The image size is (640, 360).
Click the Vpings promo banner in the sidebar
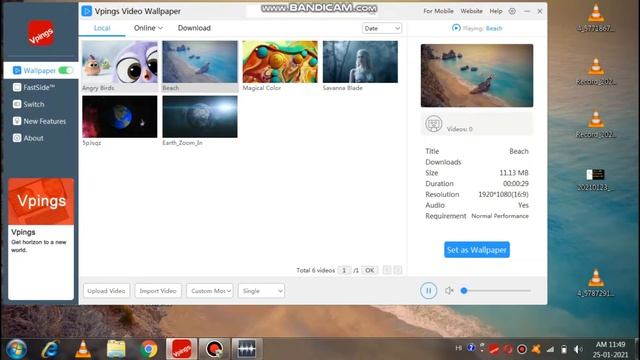(x=41, y=201)
